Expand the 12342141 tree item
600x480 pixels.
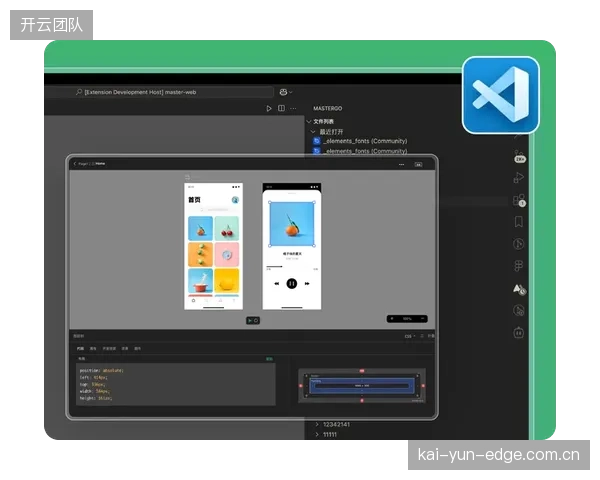[x=317, y=424]
